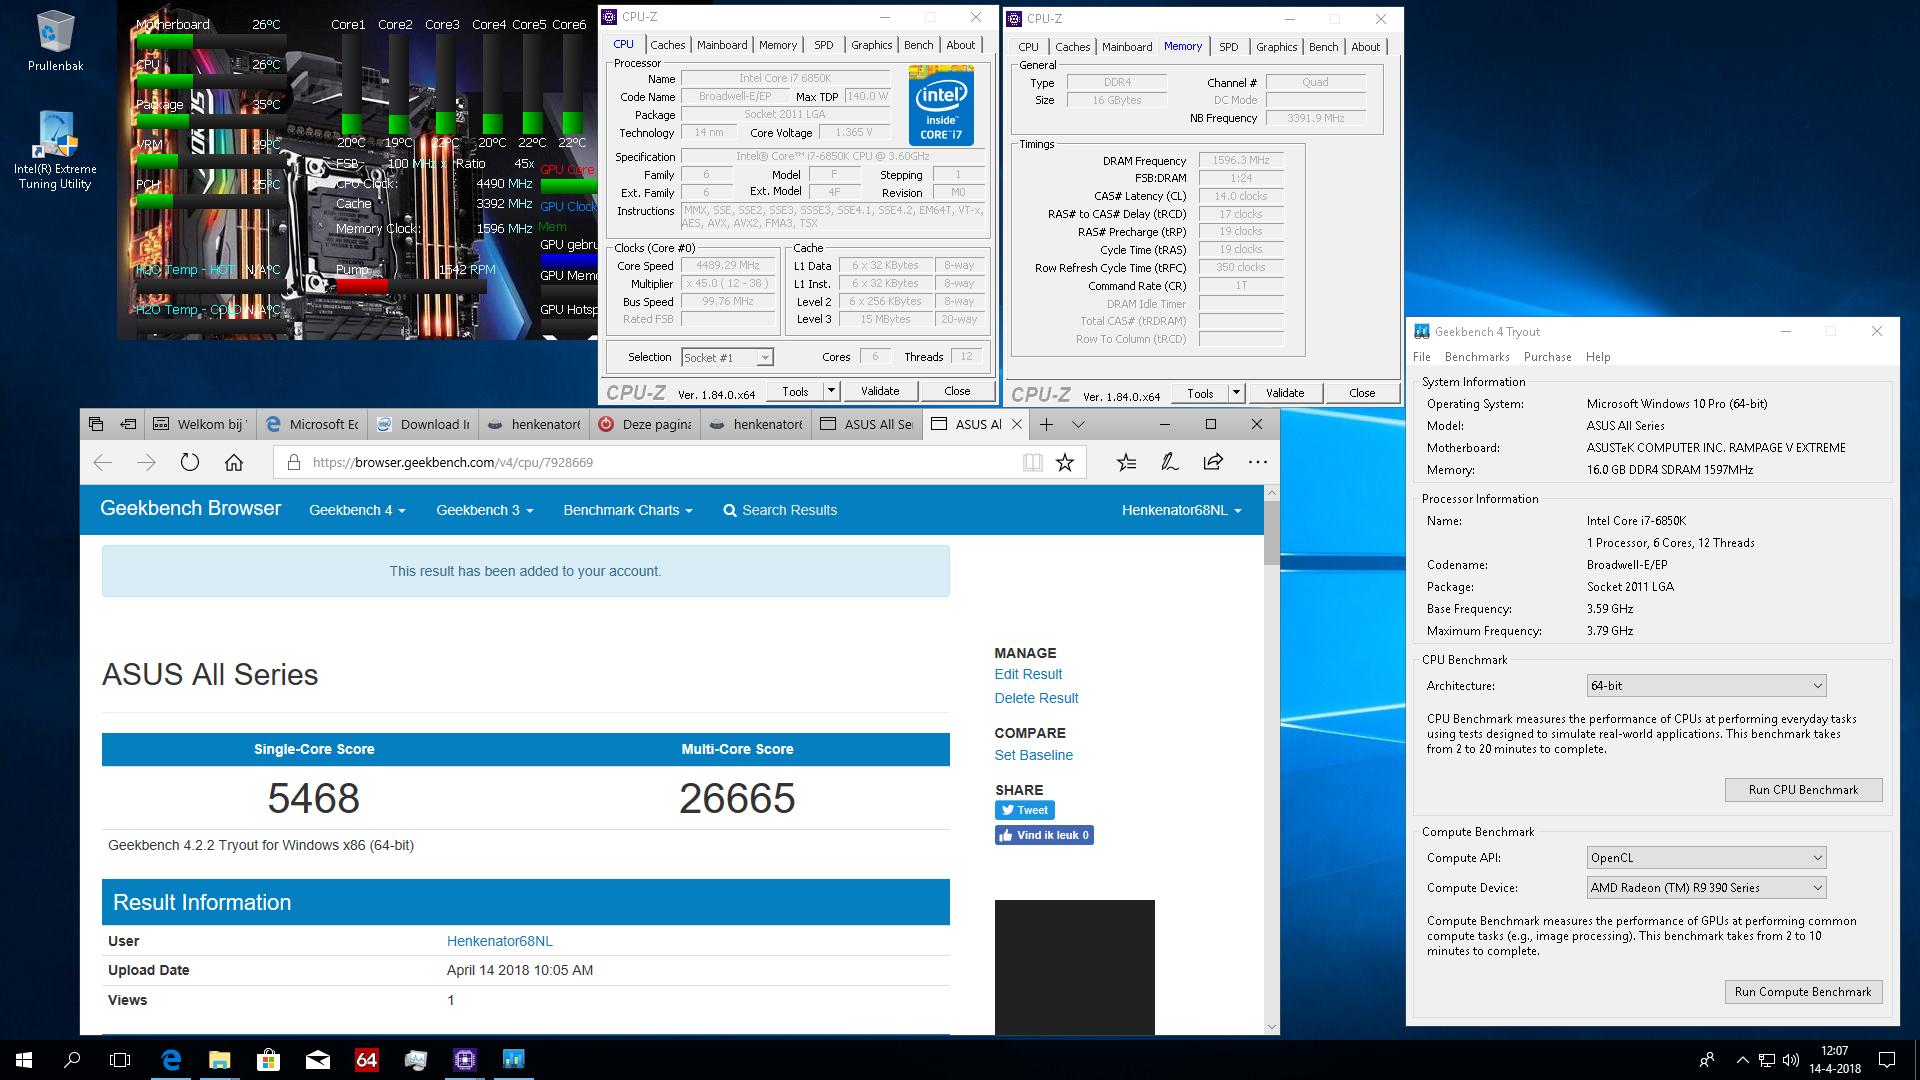Click the Edge forward navigation arrow

(x=146, y=462)
